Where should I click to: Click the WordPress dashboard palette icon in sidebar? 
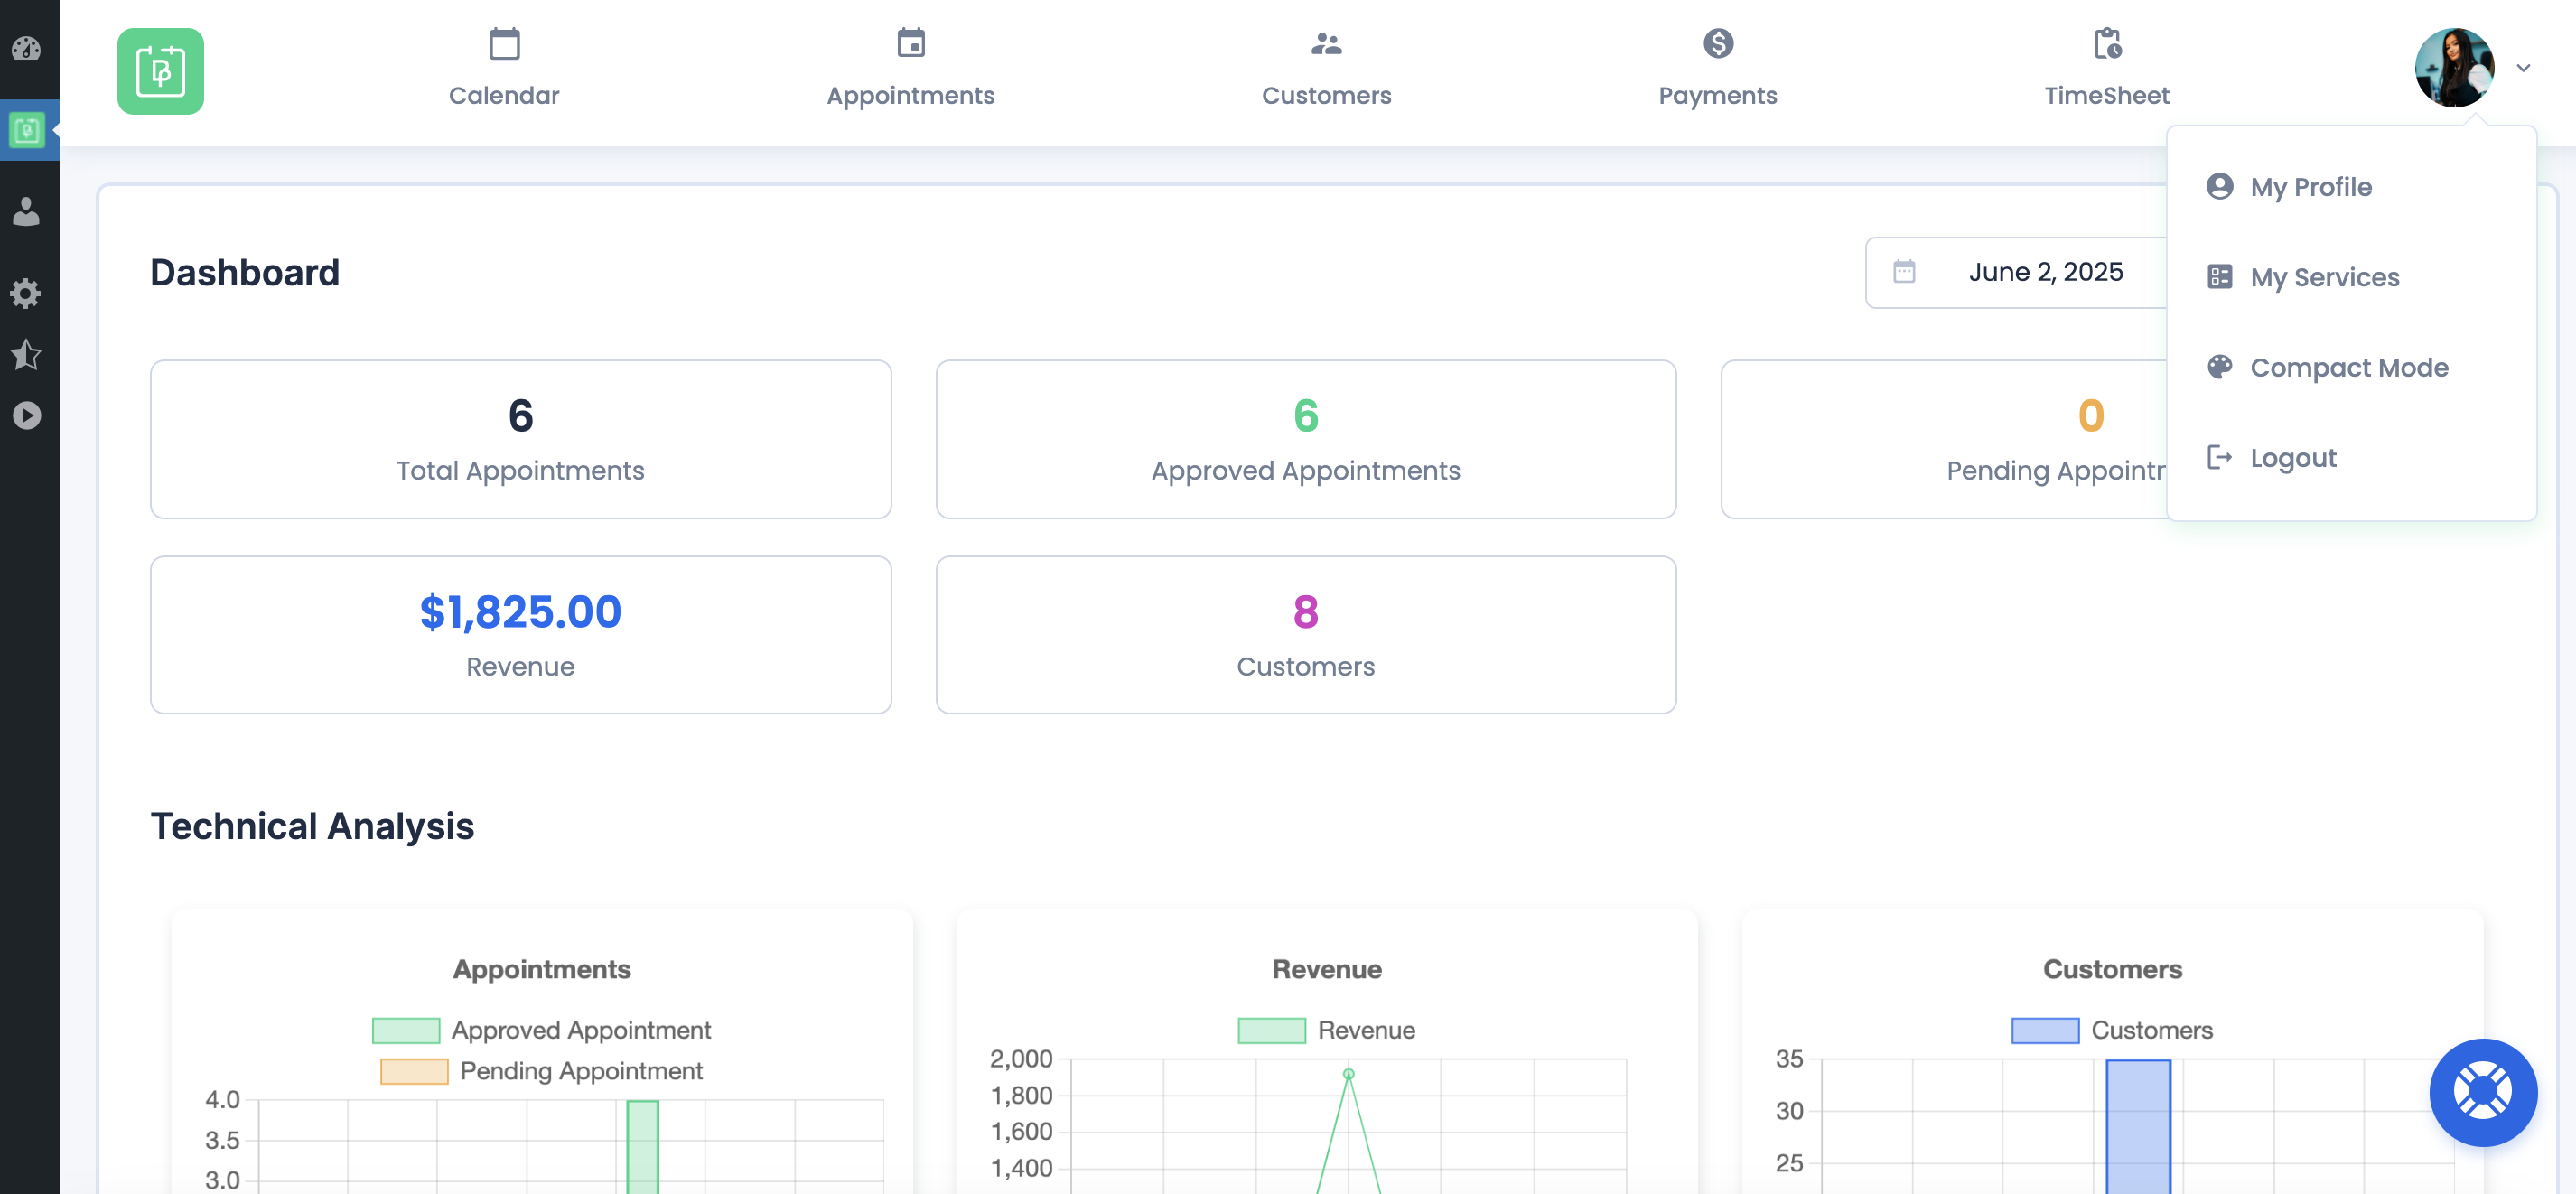pos(26,48)
